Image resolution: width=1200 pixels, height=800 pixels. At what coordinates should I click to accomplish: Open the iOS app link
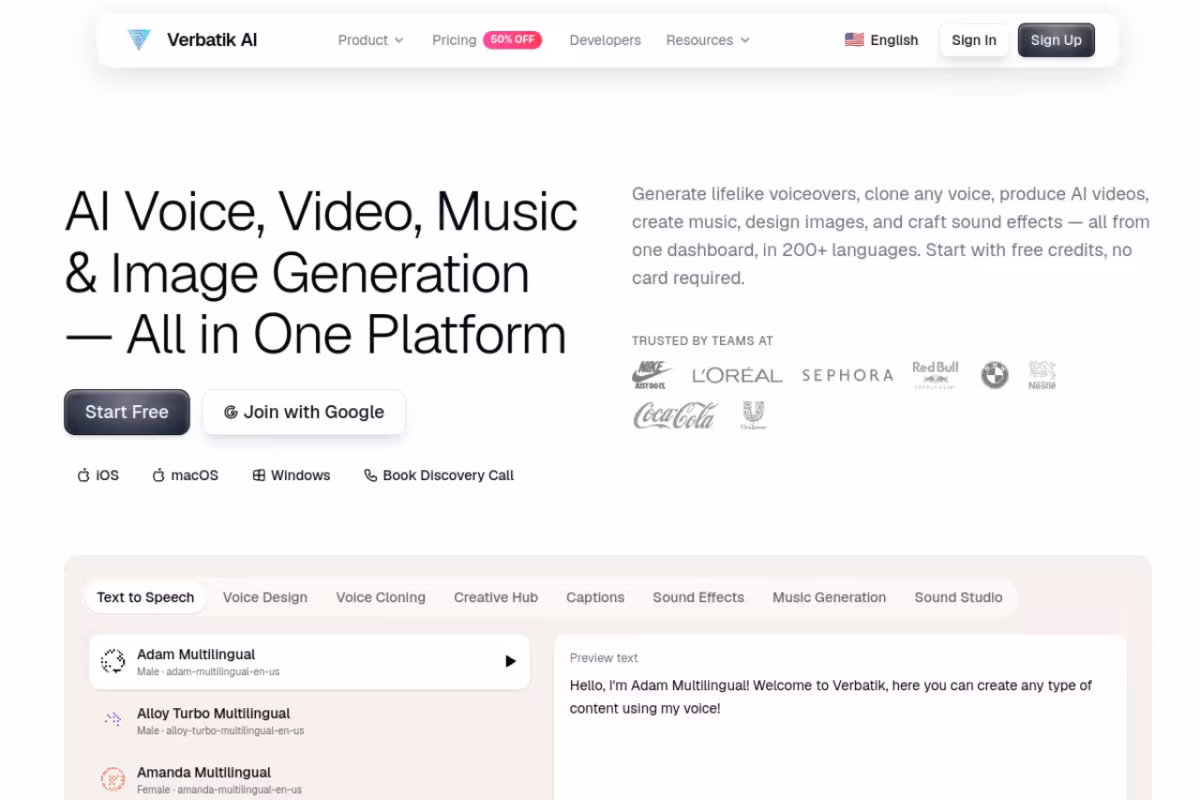click(x=98, y=475)
